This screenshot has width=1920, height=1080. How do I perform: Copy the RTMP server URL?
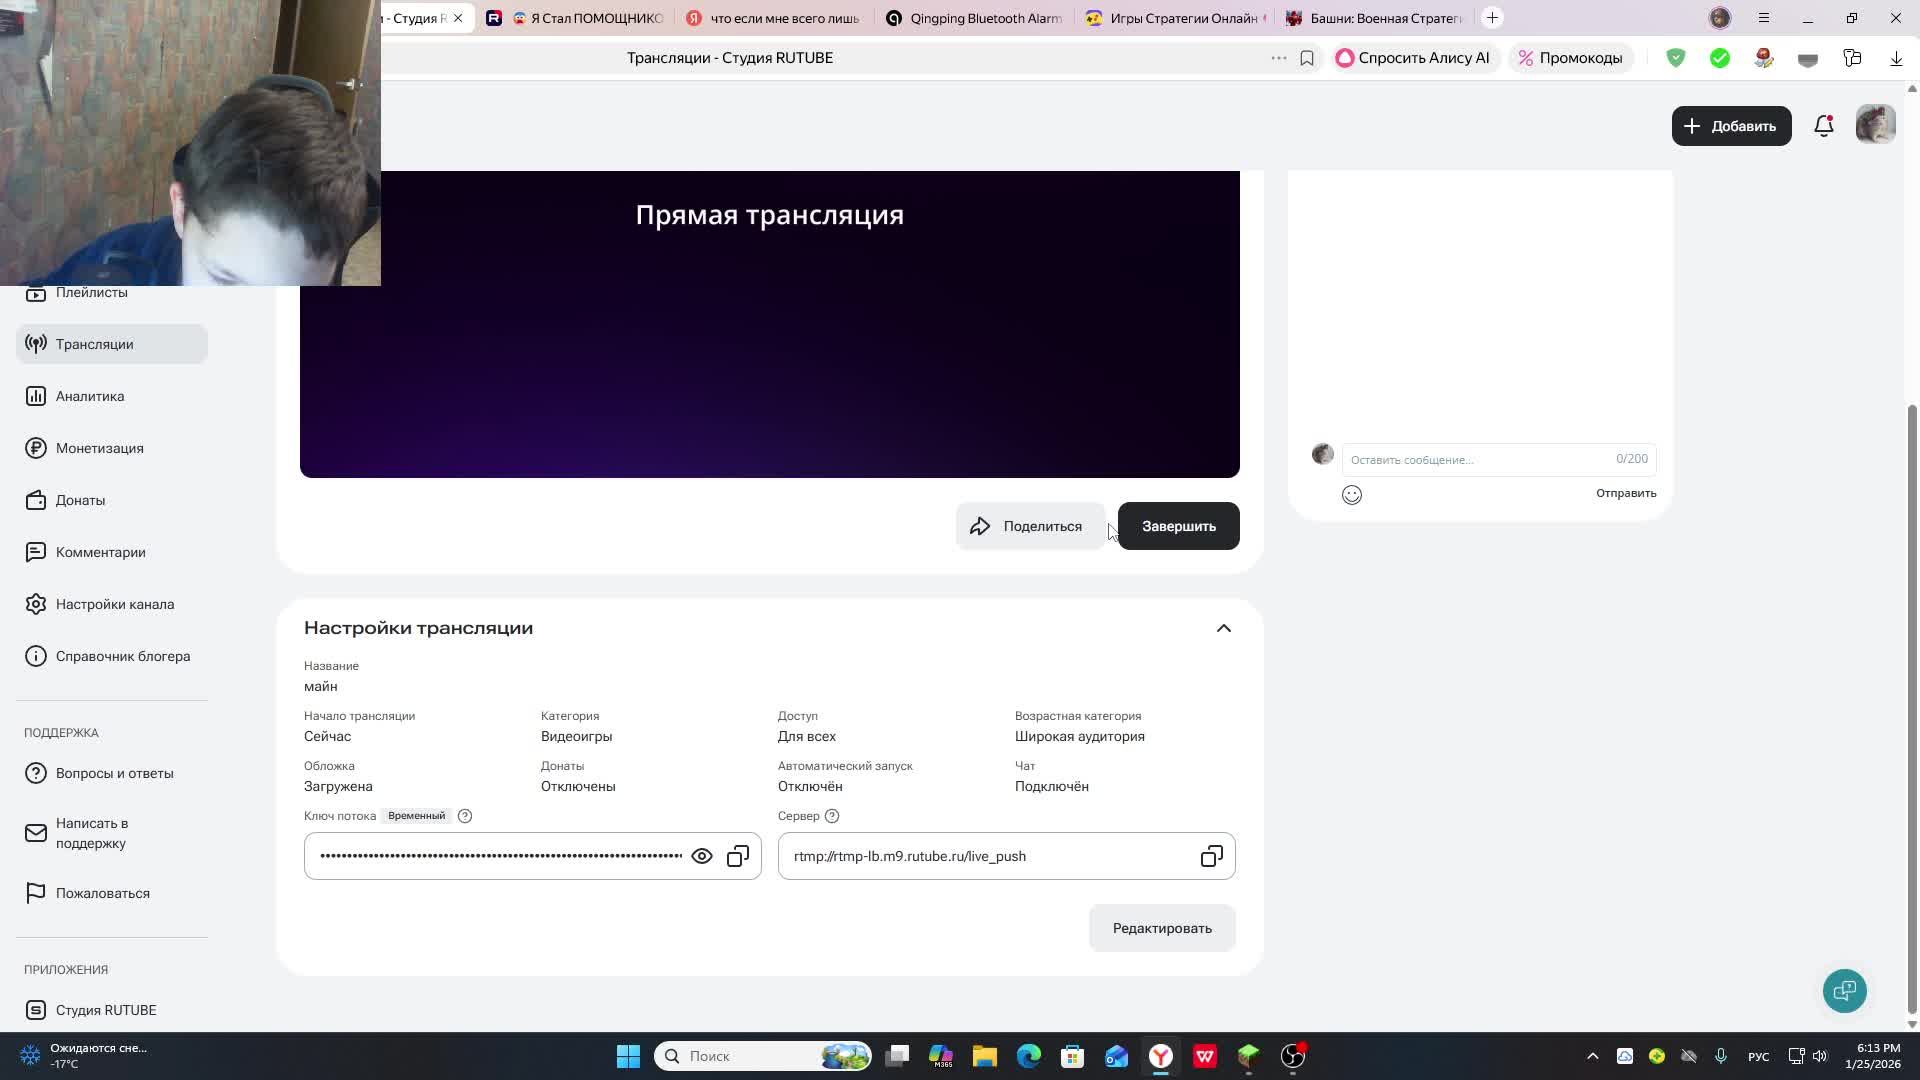(1211, 856)
